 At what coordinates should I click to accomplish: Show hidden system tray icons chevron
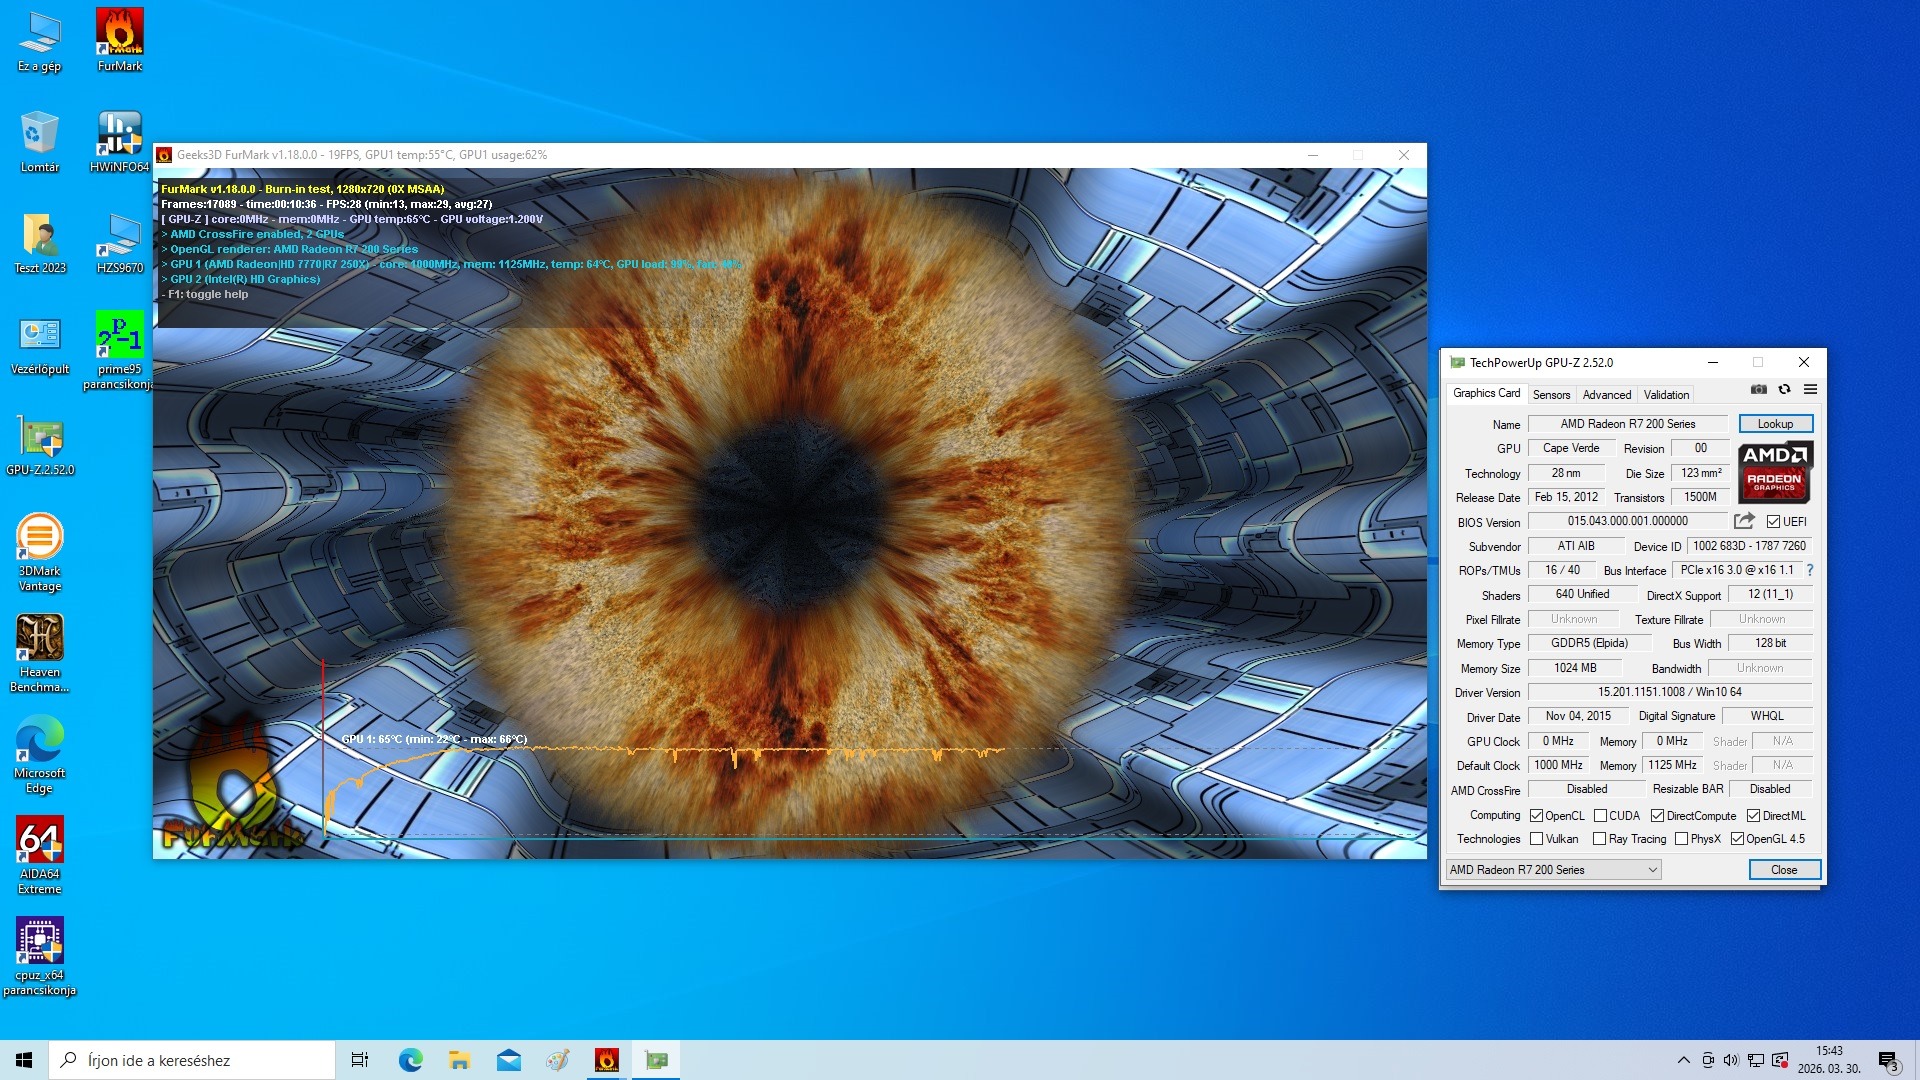(1683, 1060)
